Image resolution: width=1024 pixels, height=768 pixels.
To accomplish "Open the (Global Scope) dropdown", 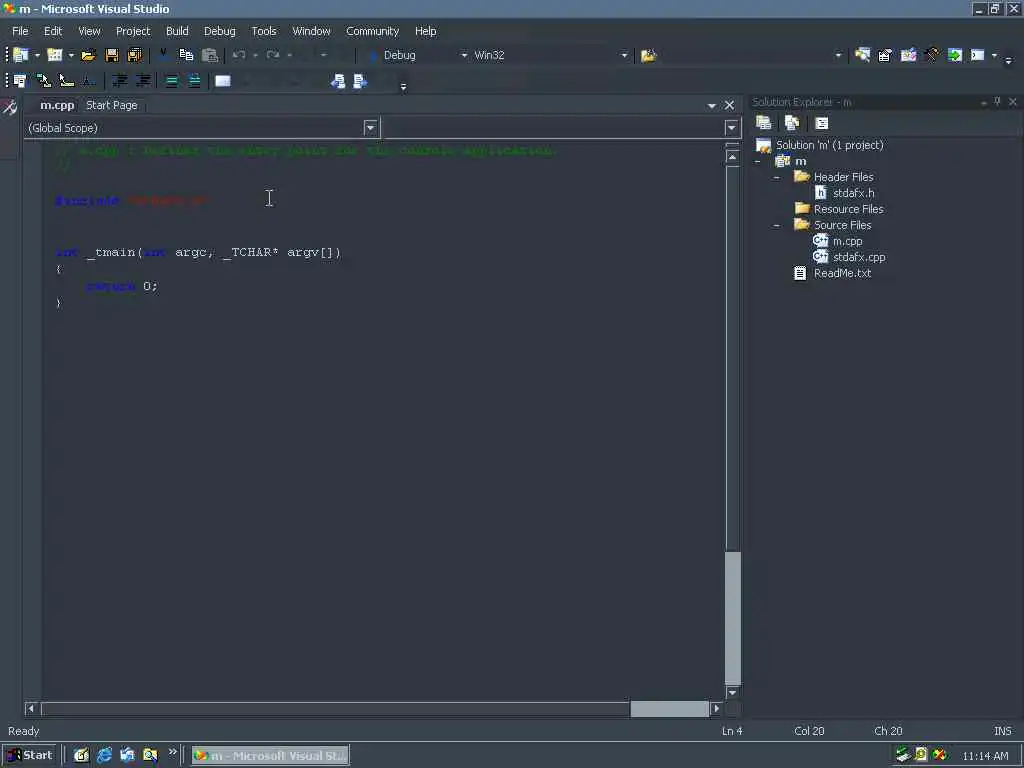I will tap(370, 127).
